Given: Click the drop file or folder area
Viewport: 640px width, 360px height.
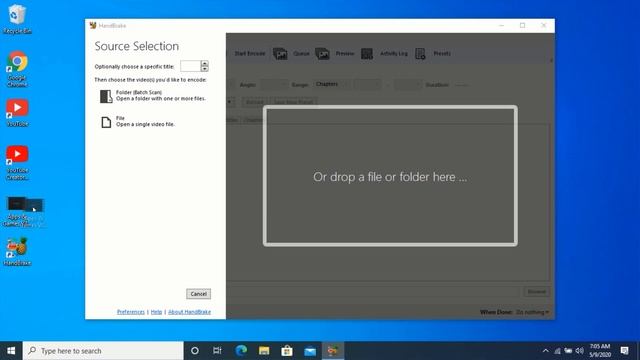Looking at the screenshot, I should 390,176.
